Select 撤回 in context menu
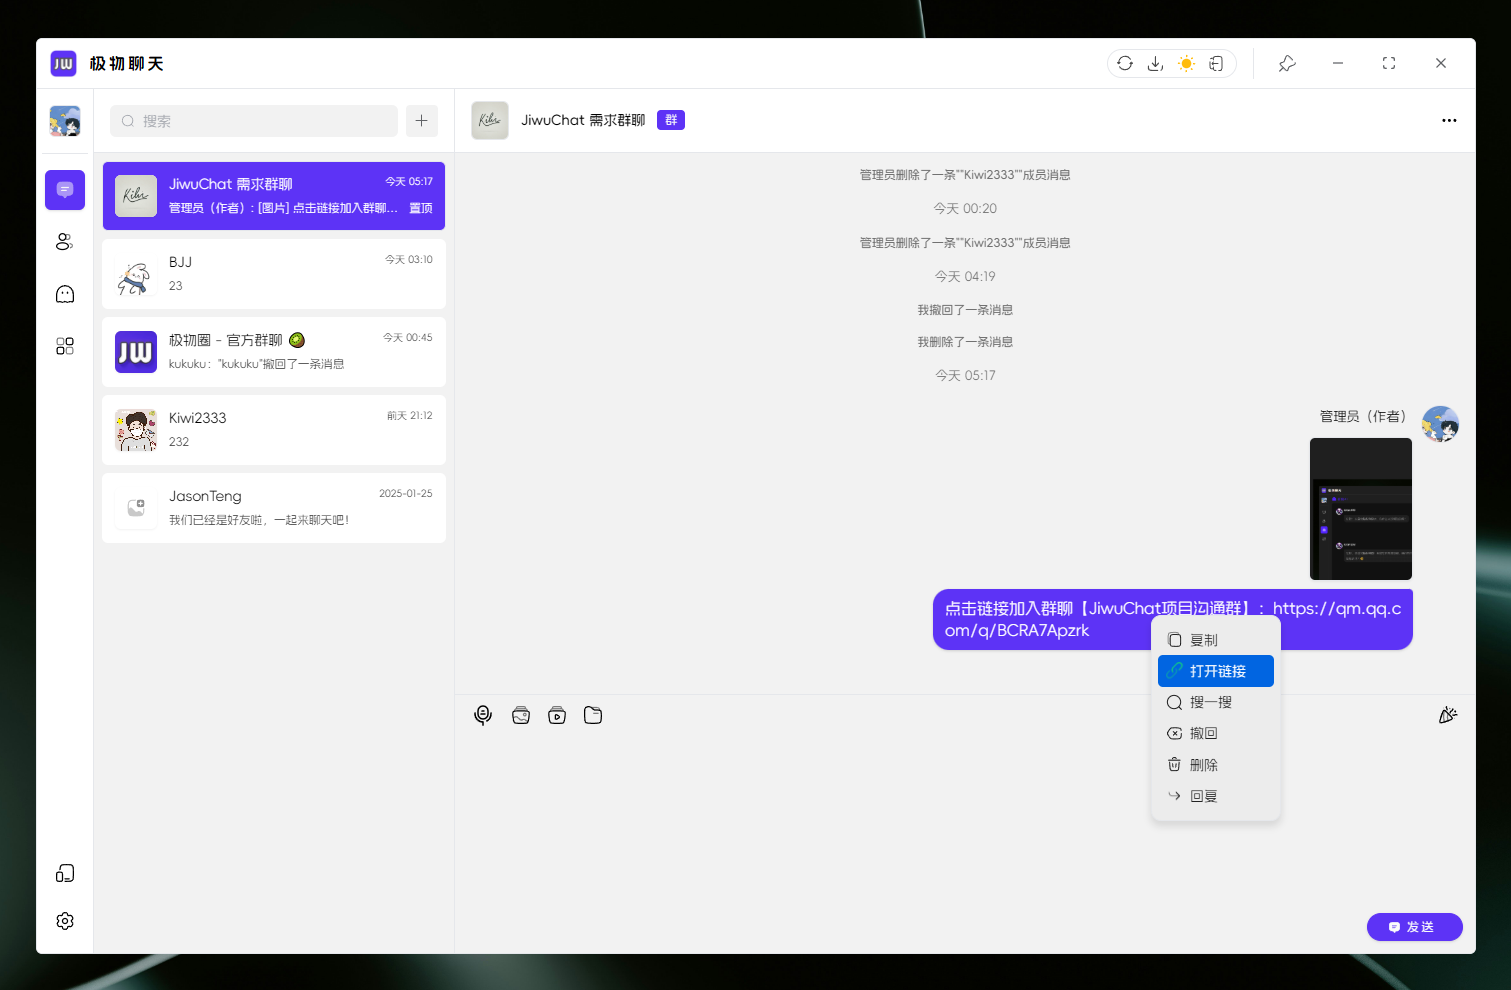 1203,733
